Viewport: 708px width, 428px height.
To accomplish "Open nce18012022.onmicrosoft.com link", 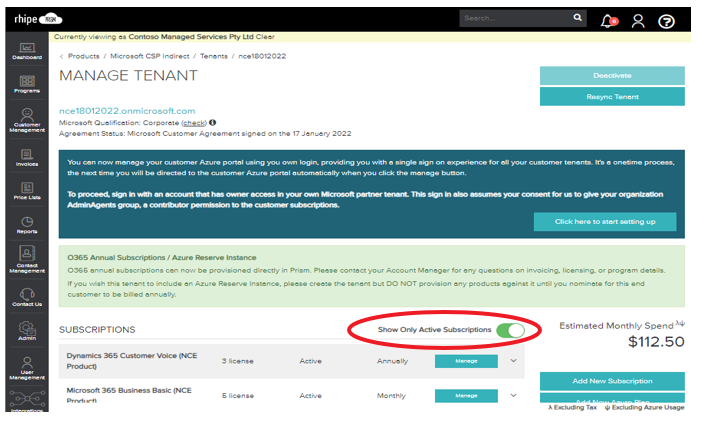I will (x=127, y=111).
